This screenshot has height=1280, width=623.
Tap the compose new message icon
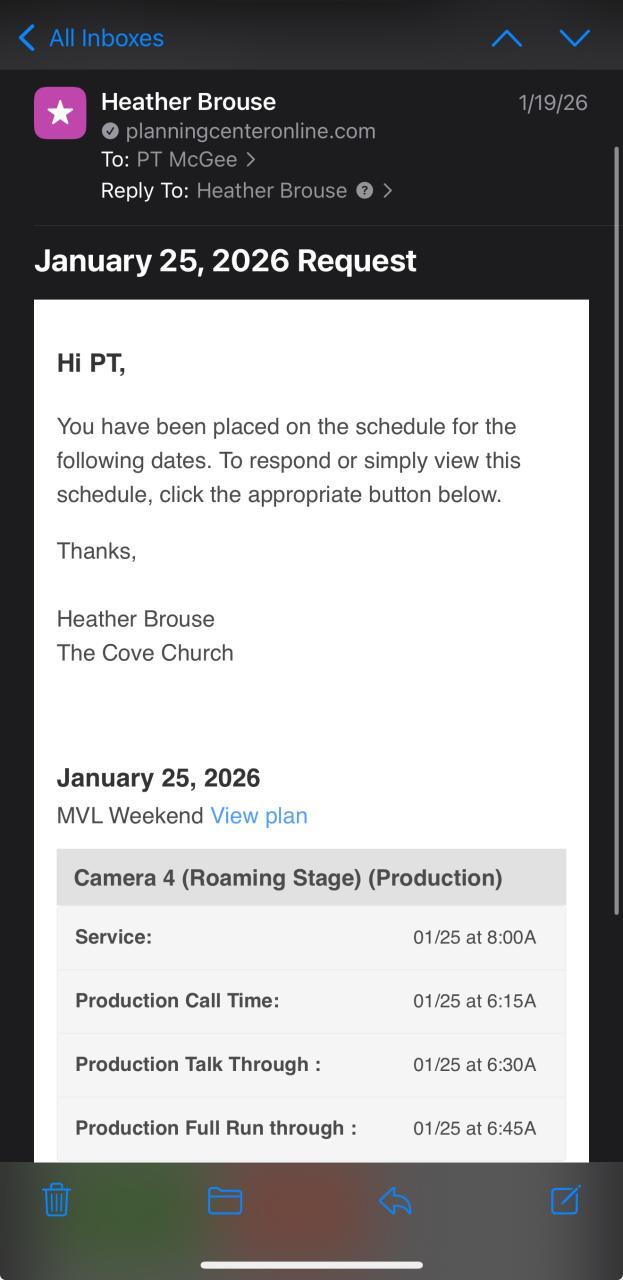click(565, 1199)
